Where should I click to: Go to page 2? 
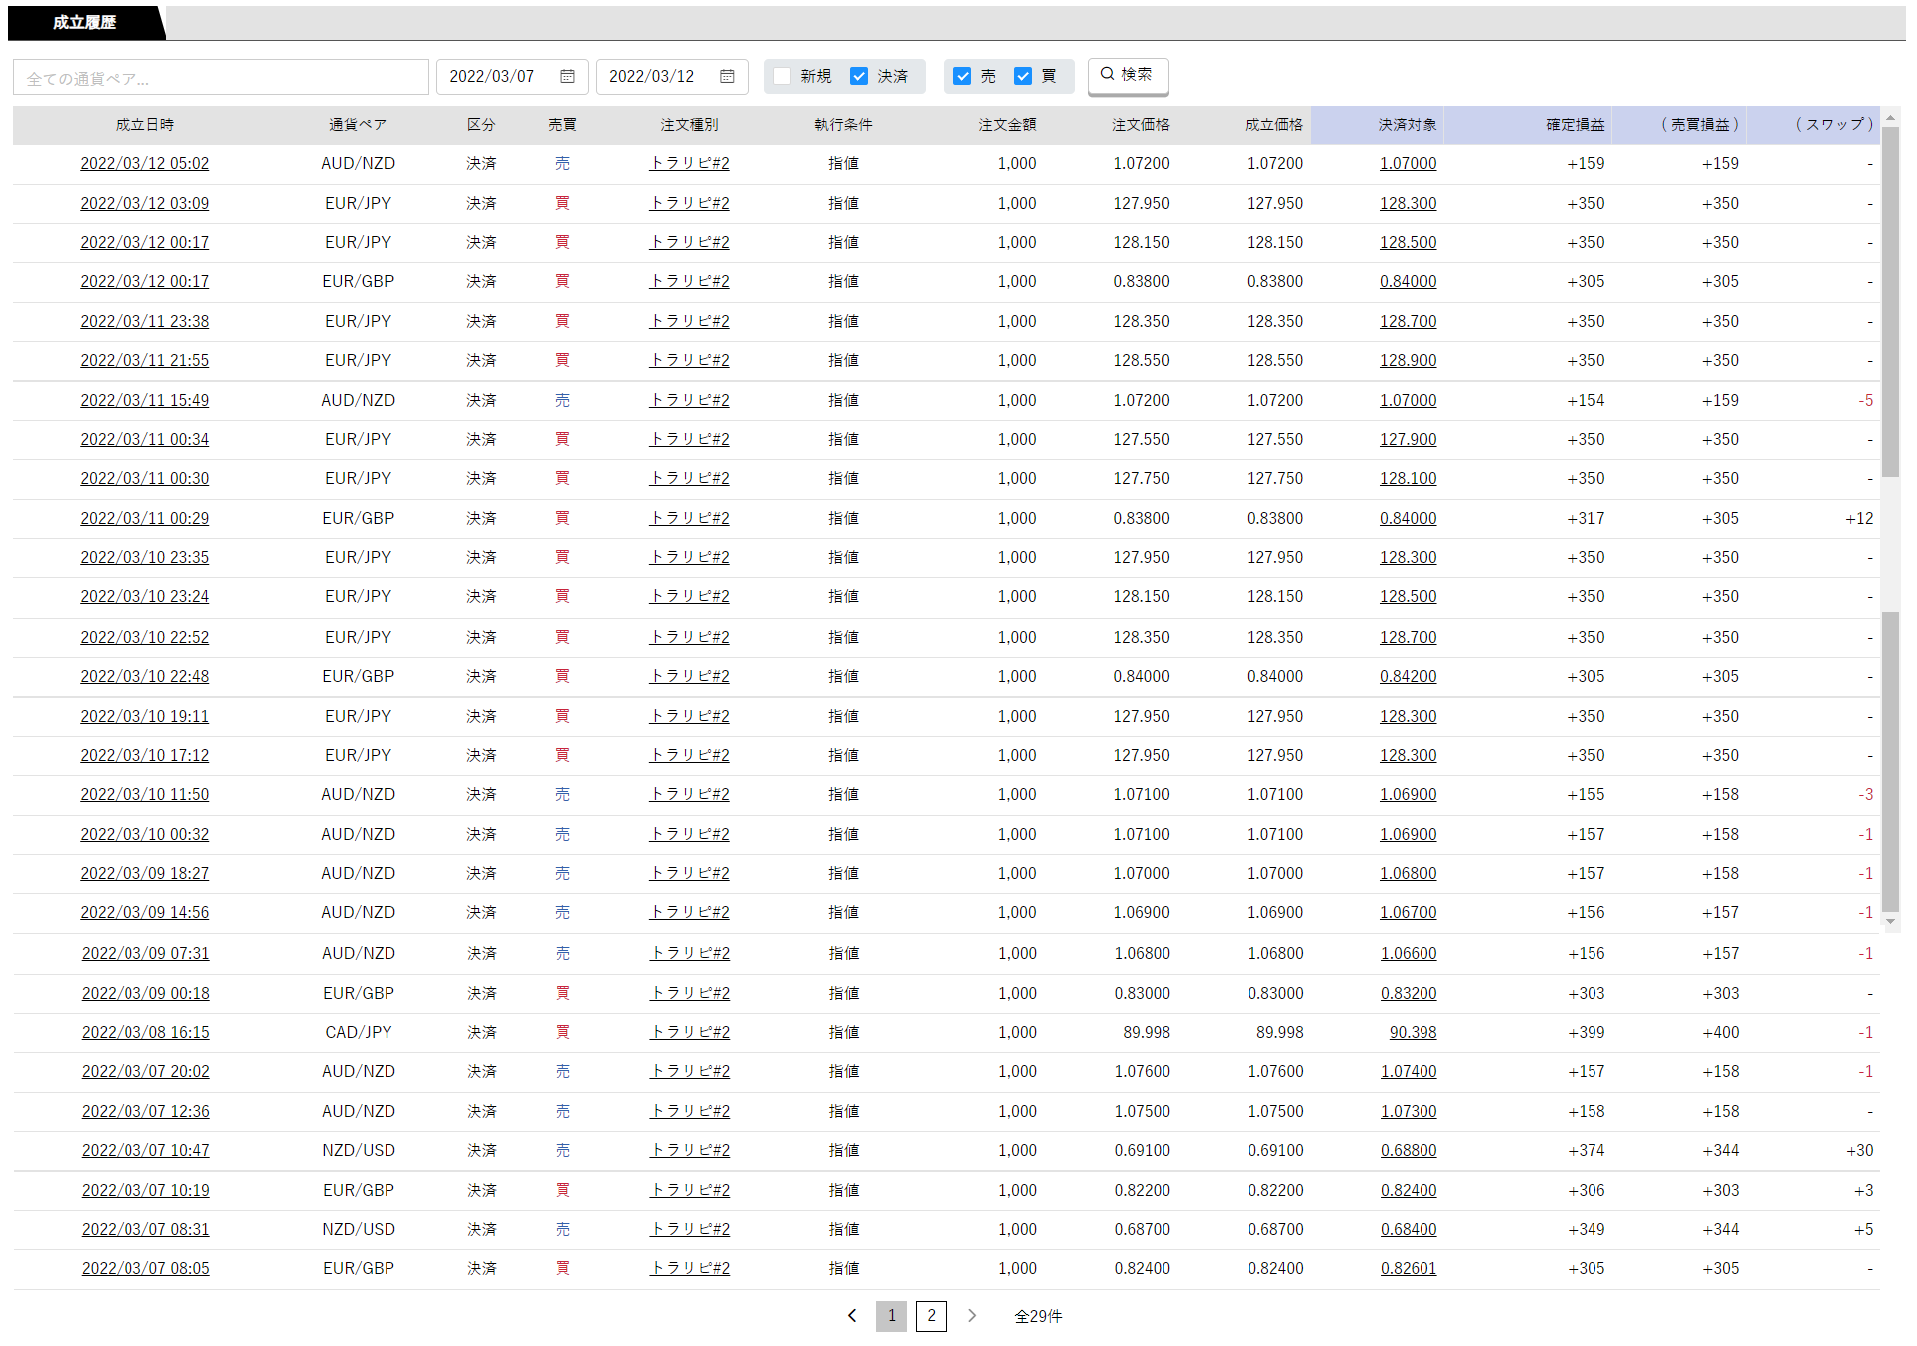click(931, 1316)
